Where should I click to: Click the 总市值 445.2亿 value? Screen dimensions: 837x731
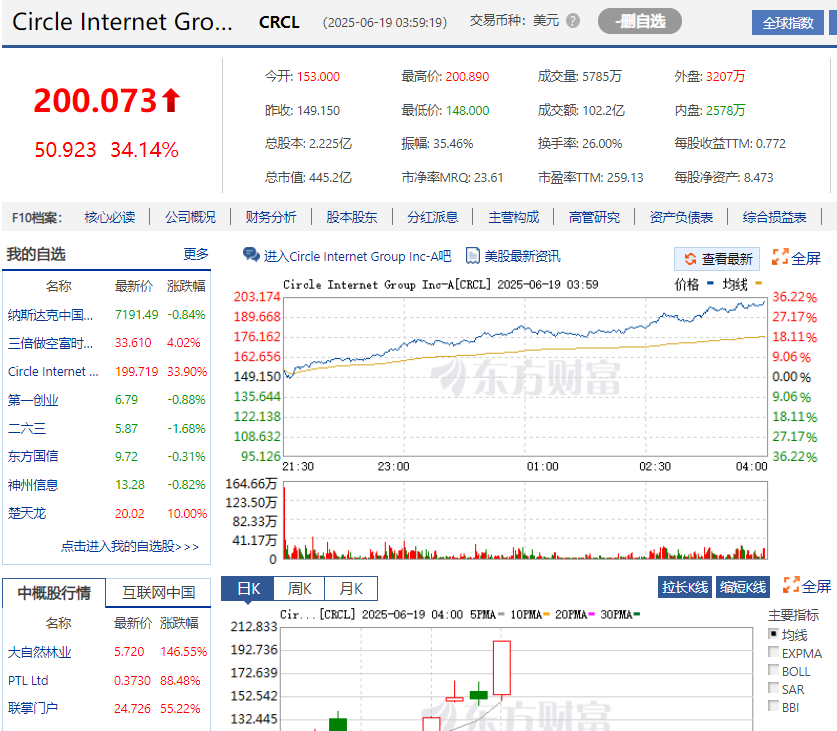point(330,177)
